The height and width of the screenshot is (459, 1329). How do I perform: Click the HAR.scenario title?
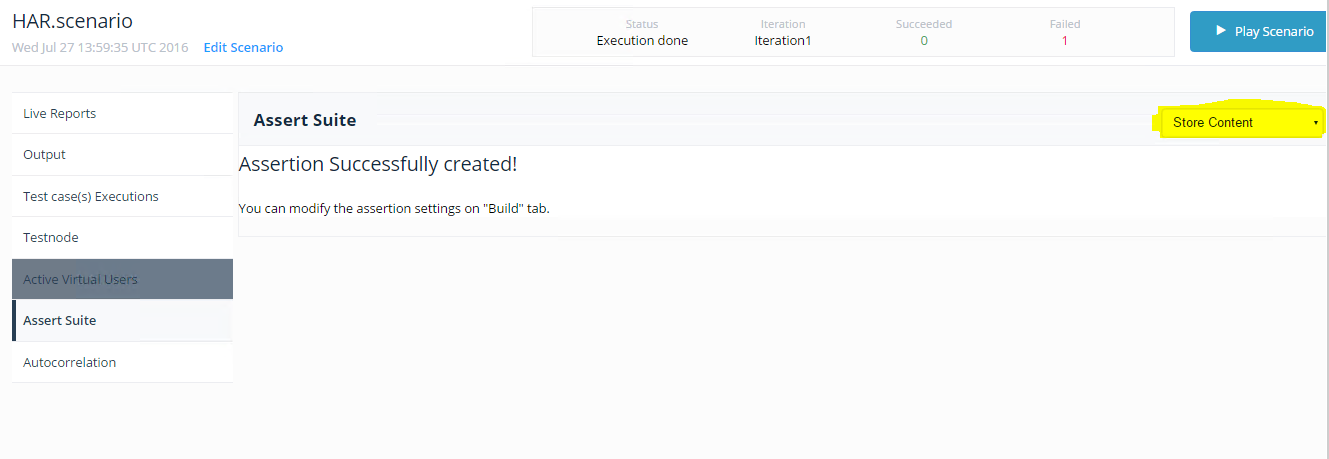click(x=72, y=21)
